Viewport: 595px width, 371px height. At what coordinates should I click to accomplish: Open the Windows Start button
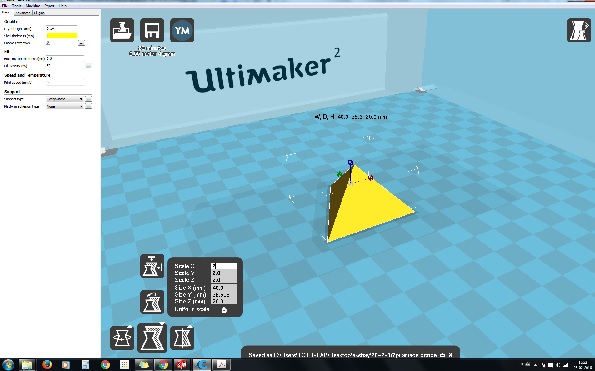click(7, 365)
